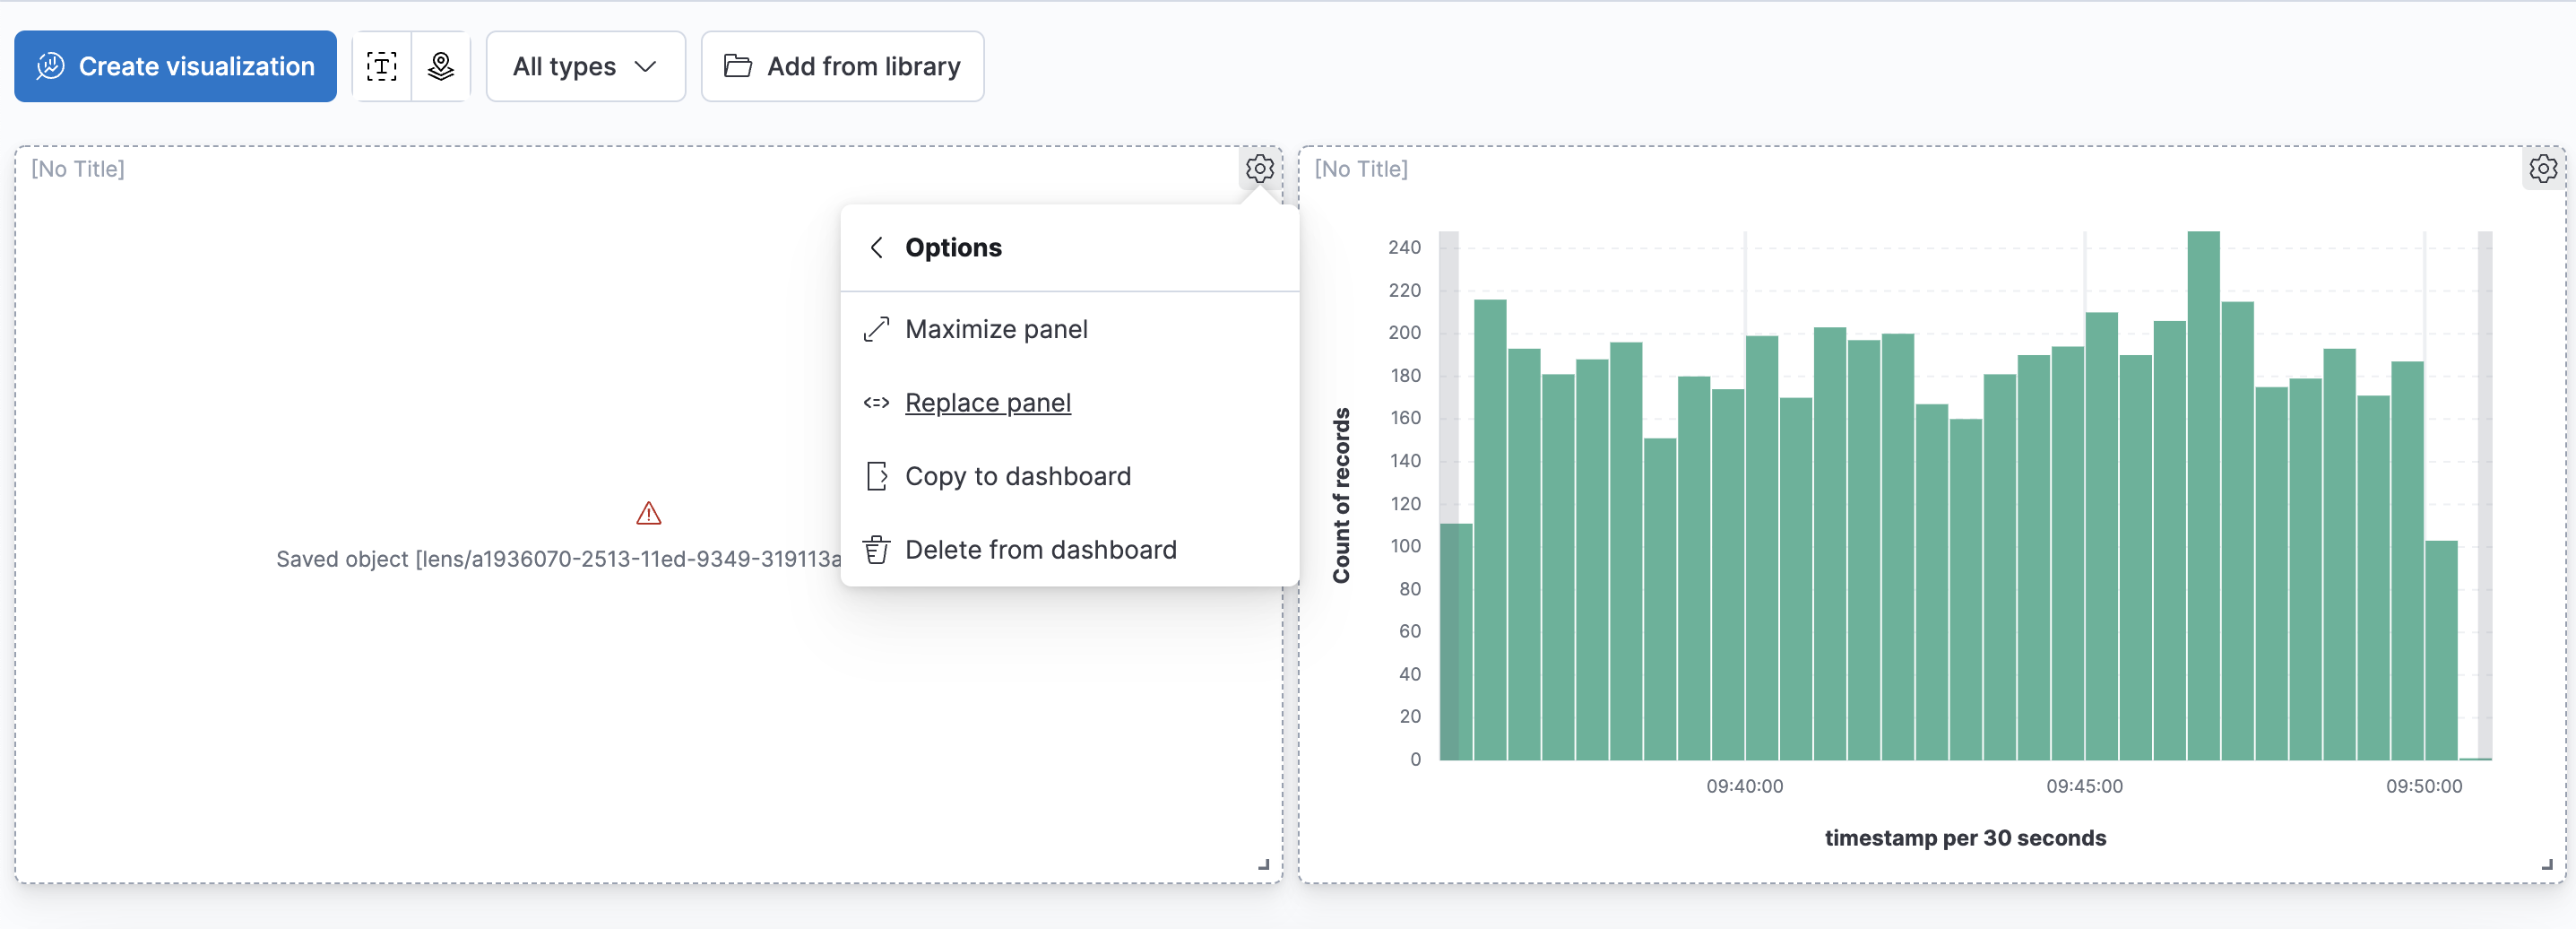The width and height of the screenshot is (2576, 929).
Task: Click the folder icon on Add from library
Action: (x=737, y=66)
